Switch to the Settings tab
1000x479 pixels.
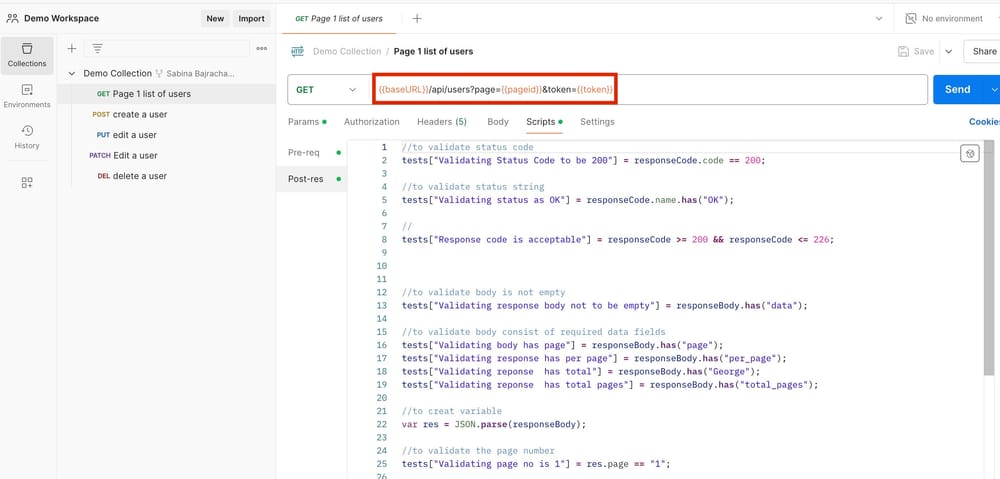point(597,122)
